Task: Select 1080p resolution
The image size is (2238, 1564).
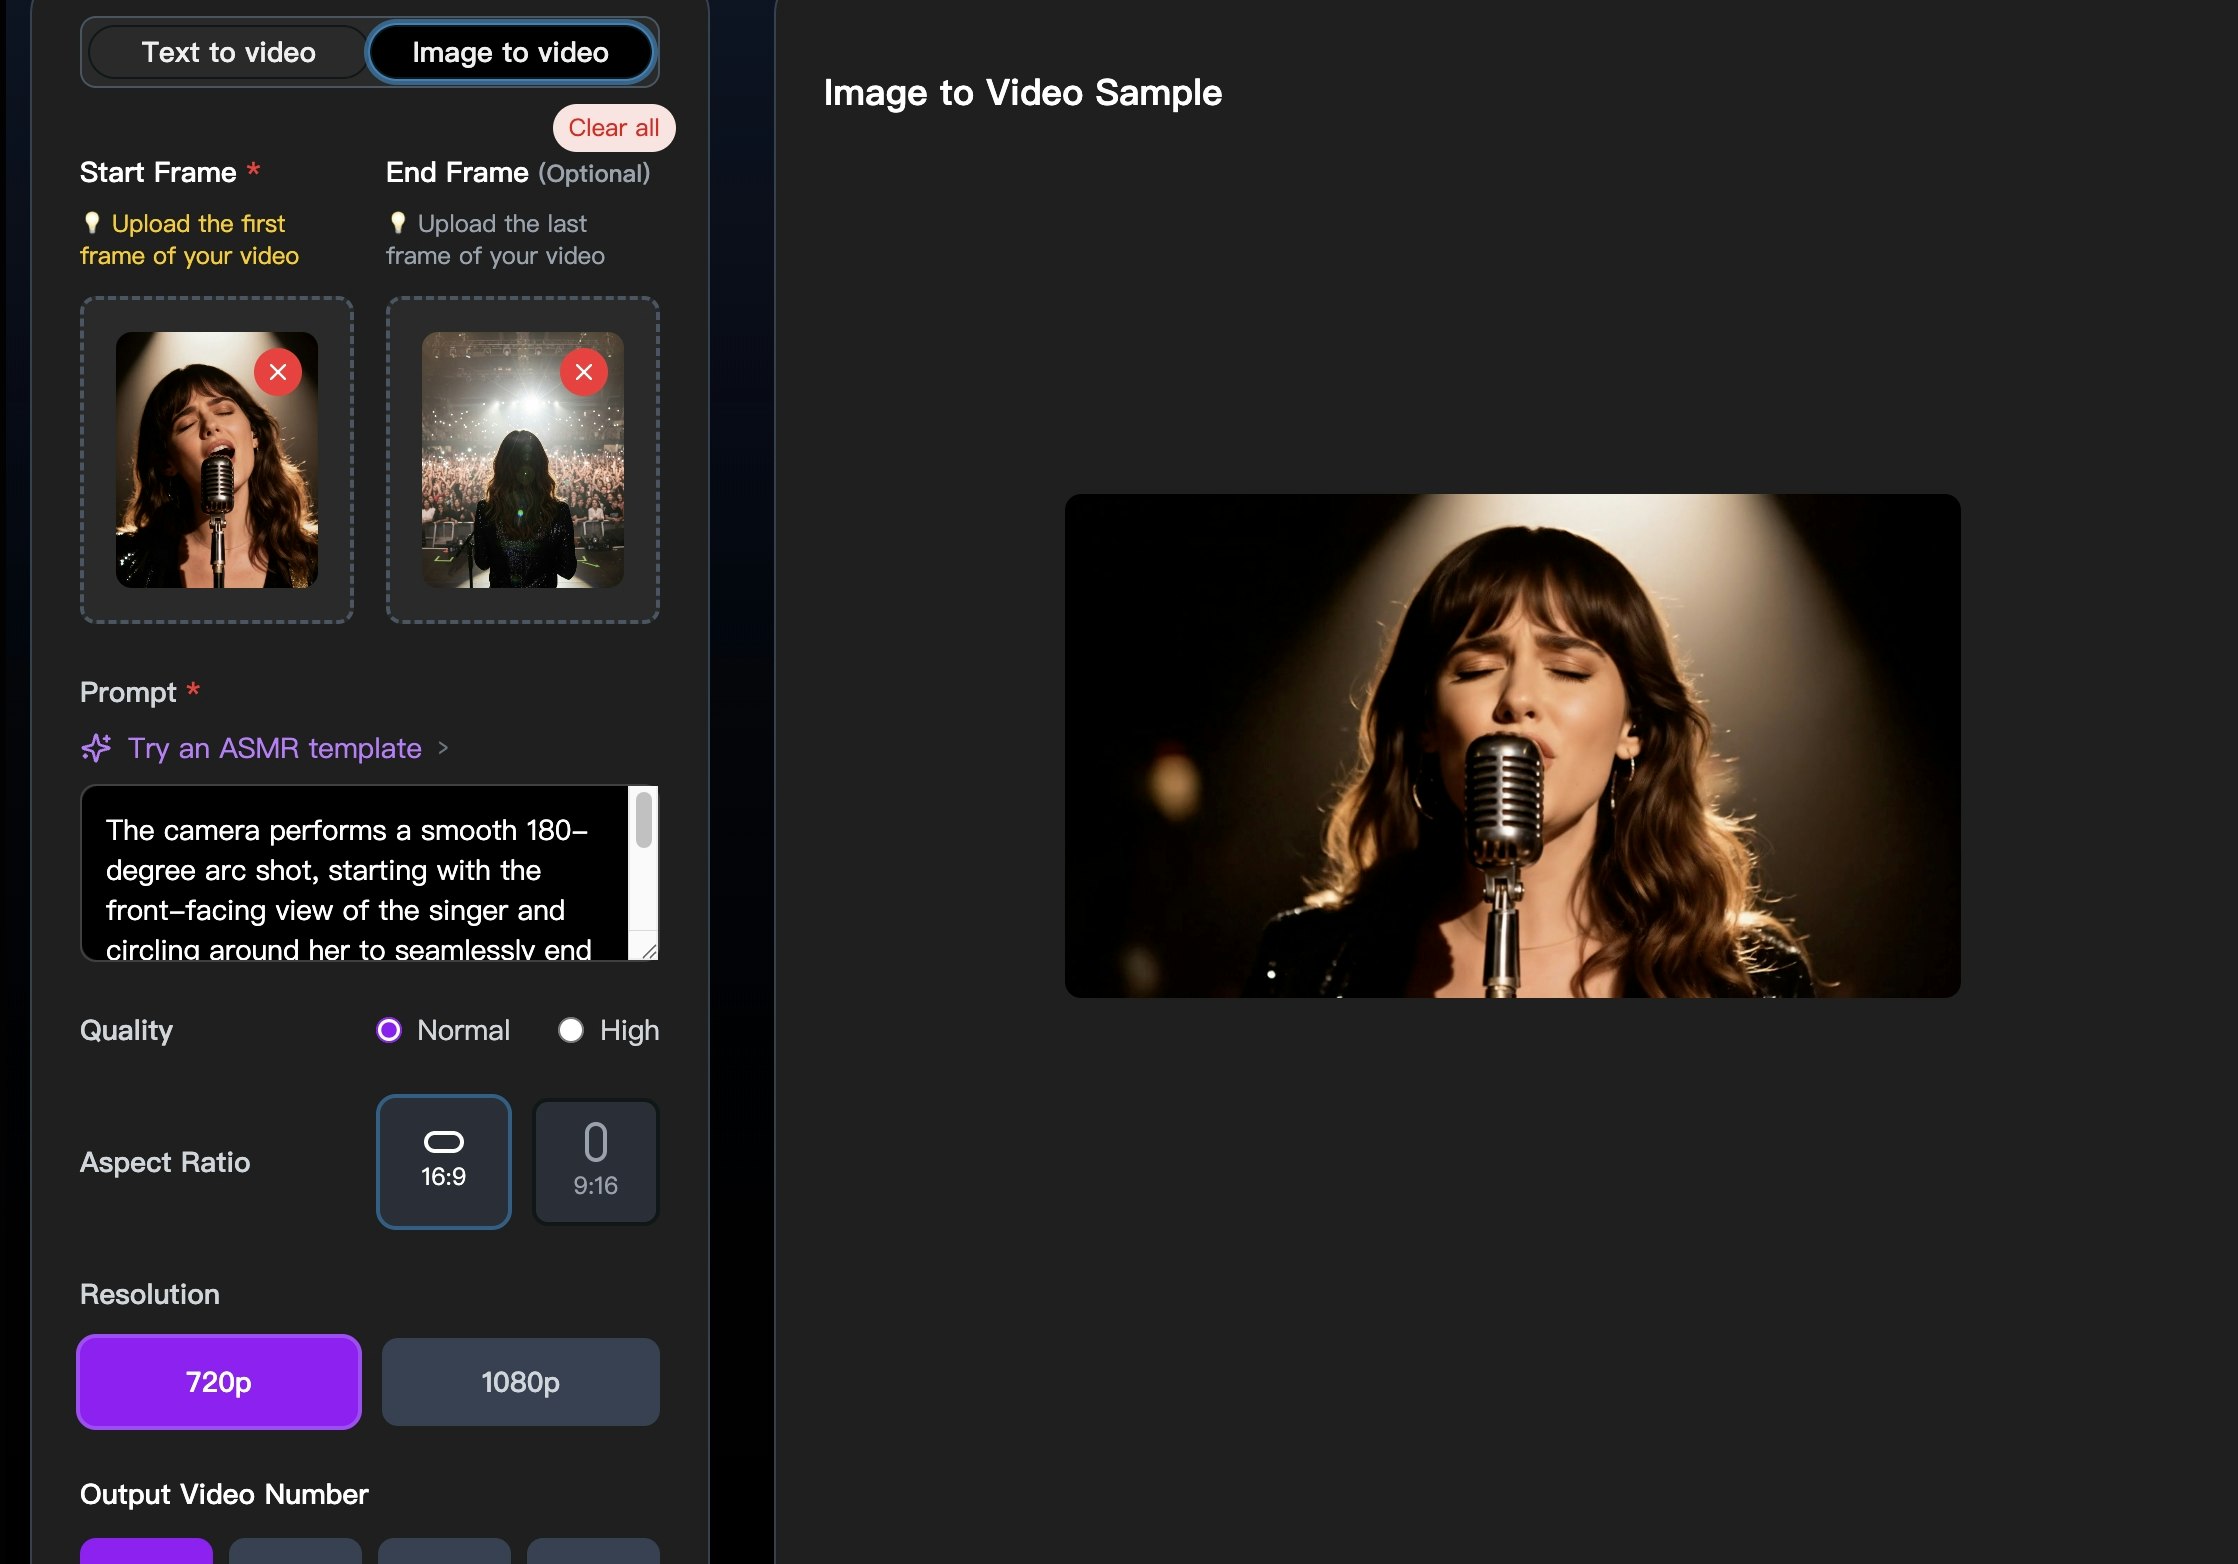Action: pos(520,1382)
